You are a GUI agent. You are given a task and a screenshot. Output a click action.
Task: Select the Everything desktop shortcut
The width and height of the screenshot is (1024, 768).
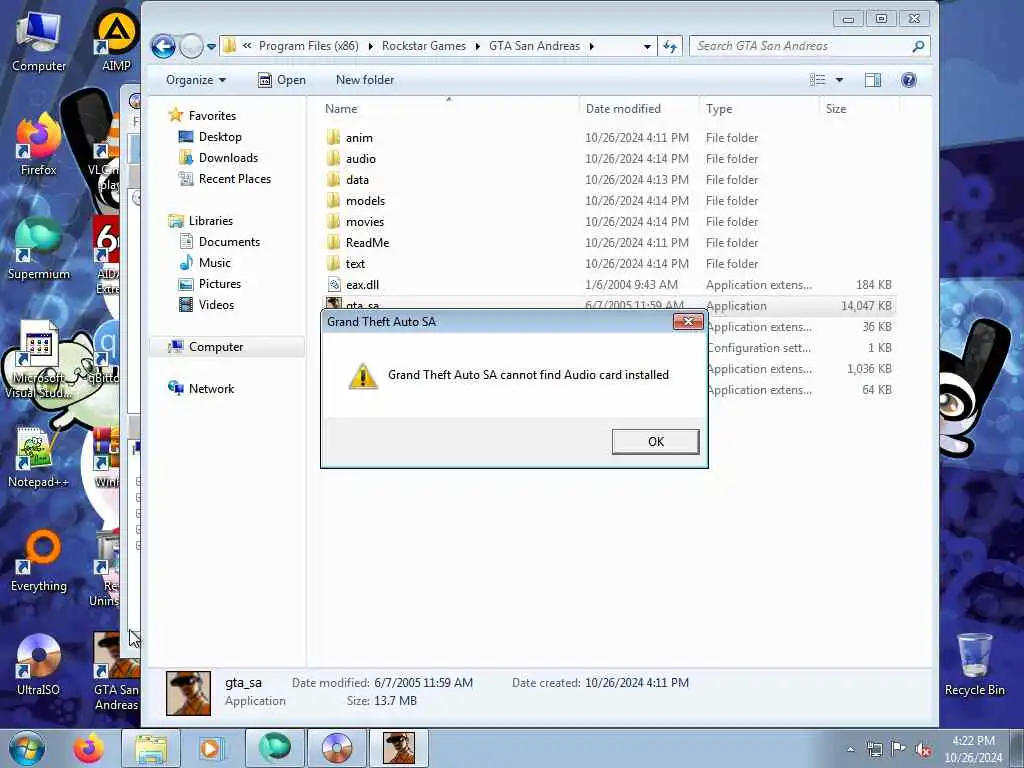tap(39, 562)
